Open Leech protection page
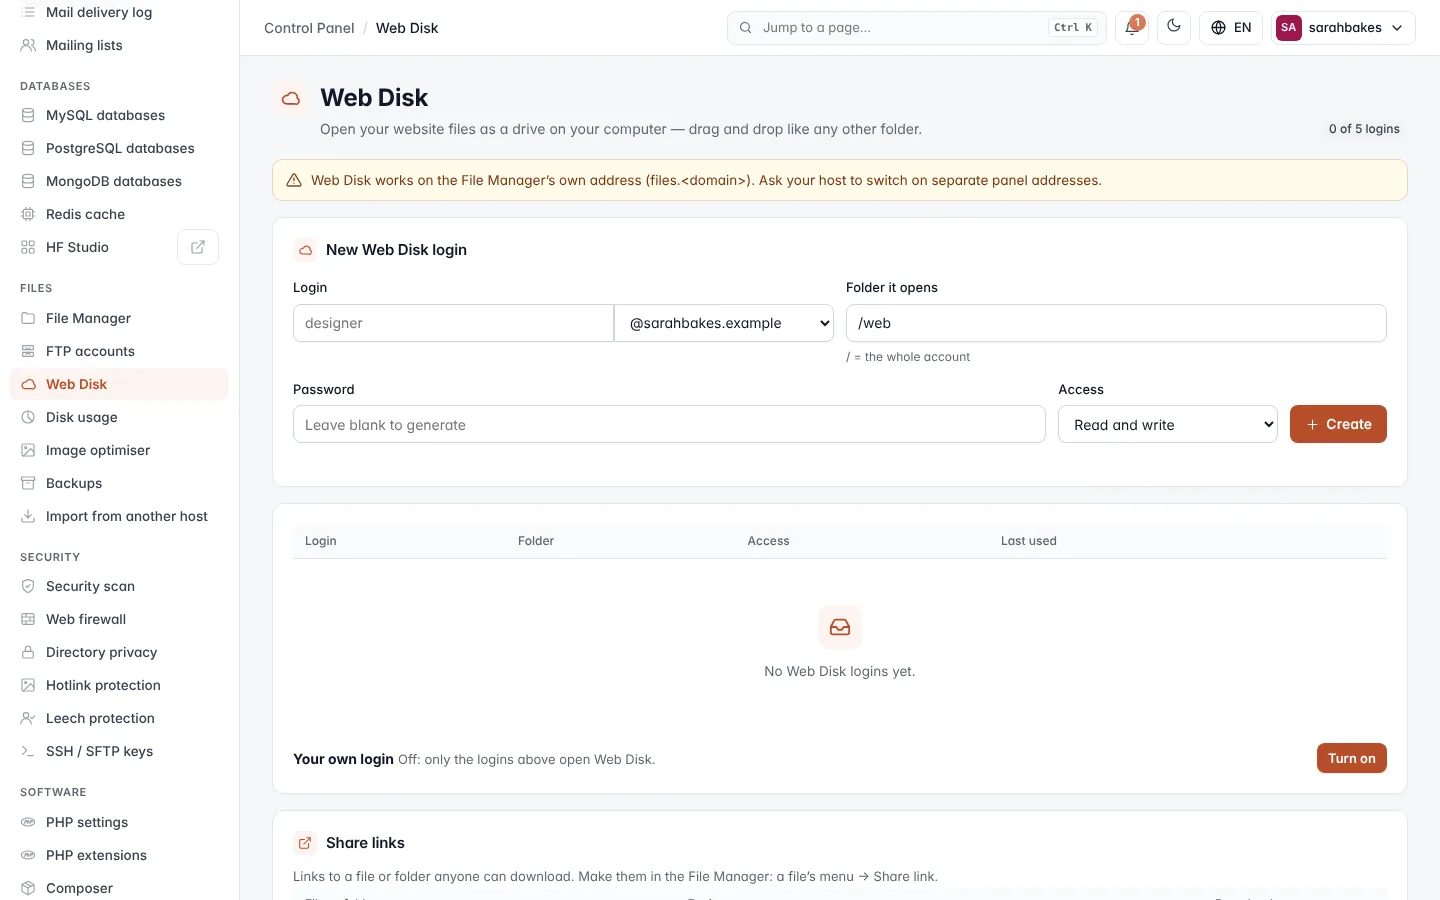 pos(119,718)
